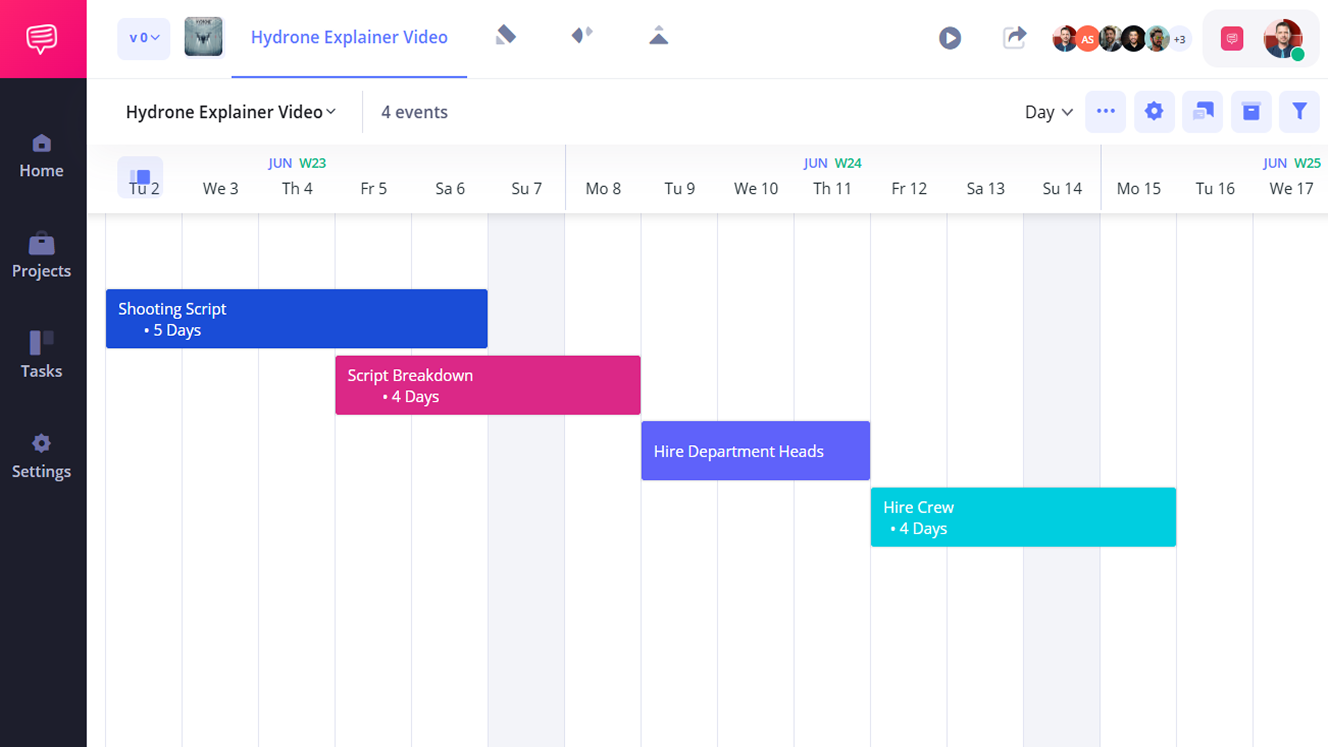Open the pink chat messages icon
Image resolution: width=1328 pixels, height=747 pixels.
[1232, 39]
